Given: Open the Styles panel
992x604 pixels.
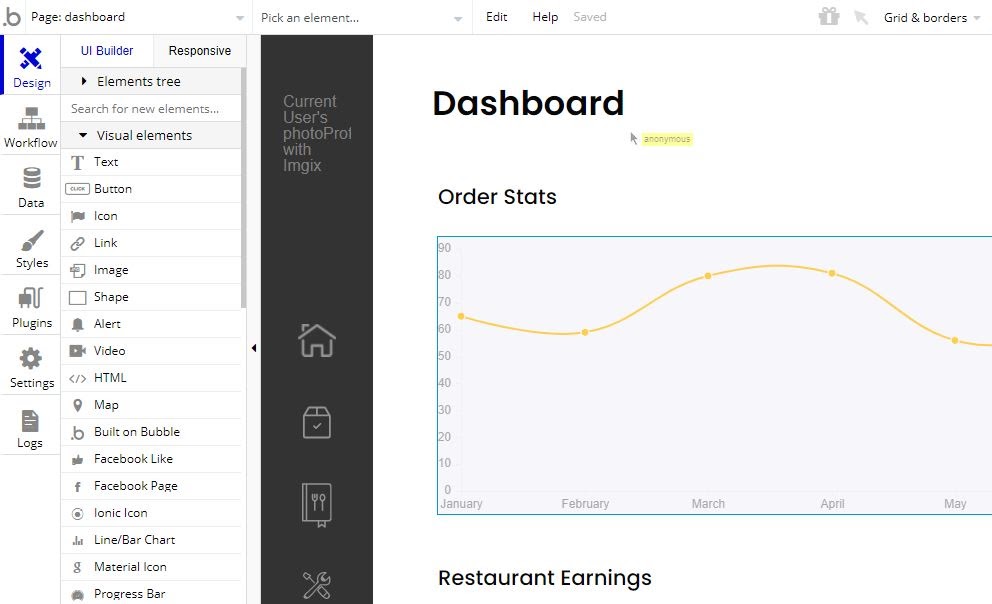Looking at the screenshot, I should [30, 247].
